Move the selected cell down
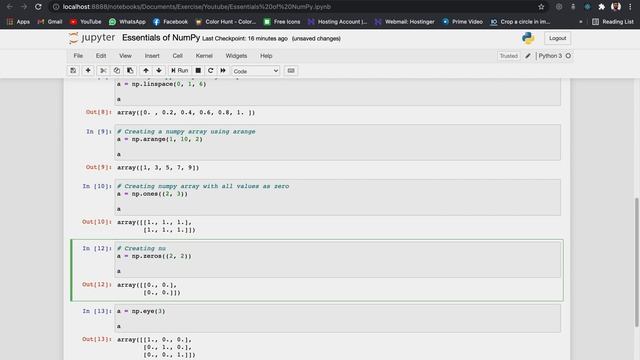Viewport: 640px width, 360px height. (x=159, y=71)
